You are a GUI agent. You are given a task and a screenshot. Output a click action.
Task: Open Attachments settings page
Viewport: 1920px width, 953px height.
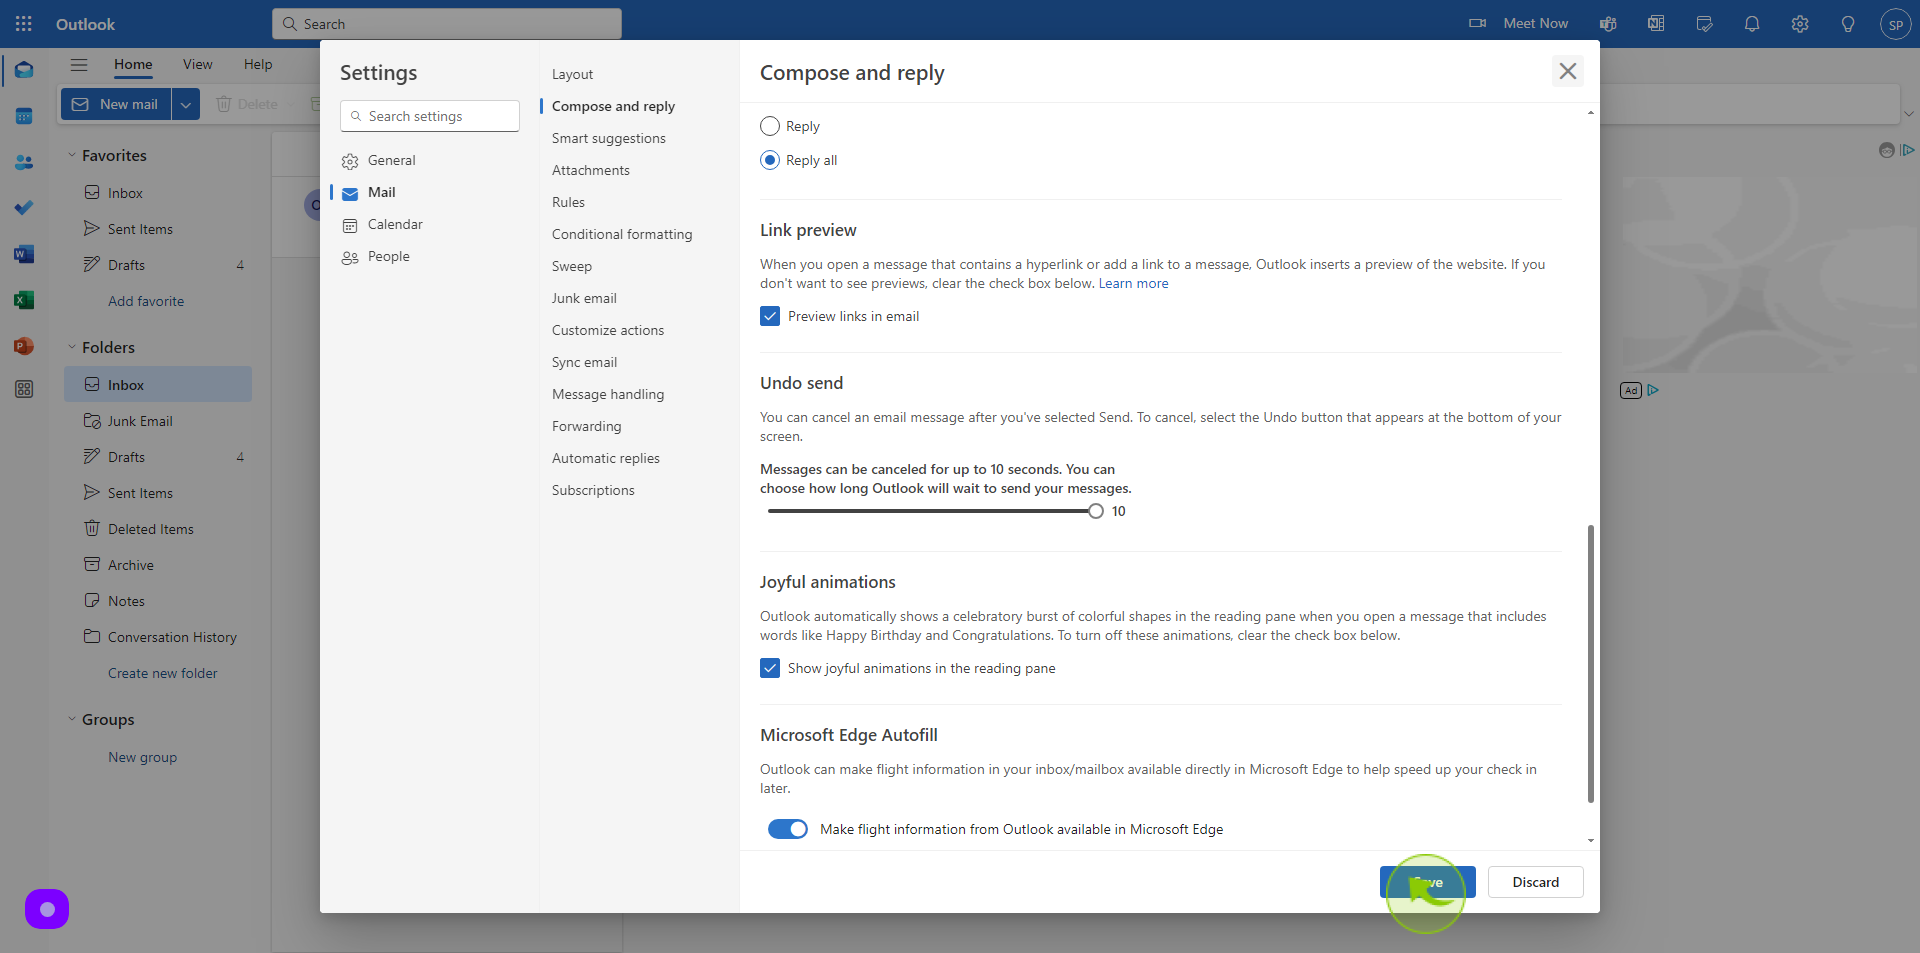[590, 170]
